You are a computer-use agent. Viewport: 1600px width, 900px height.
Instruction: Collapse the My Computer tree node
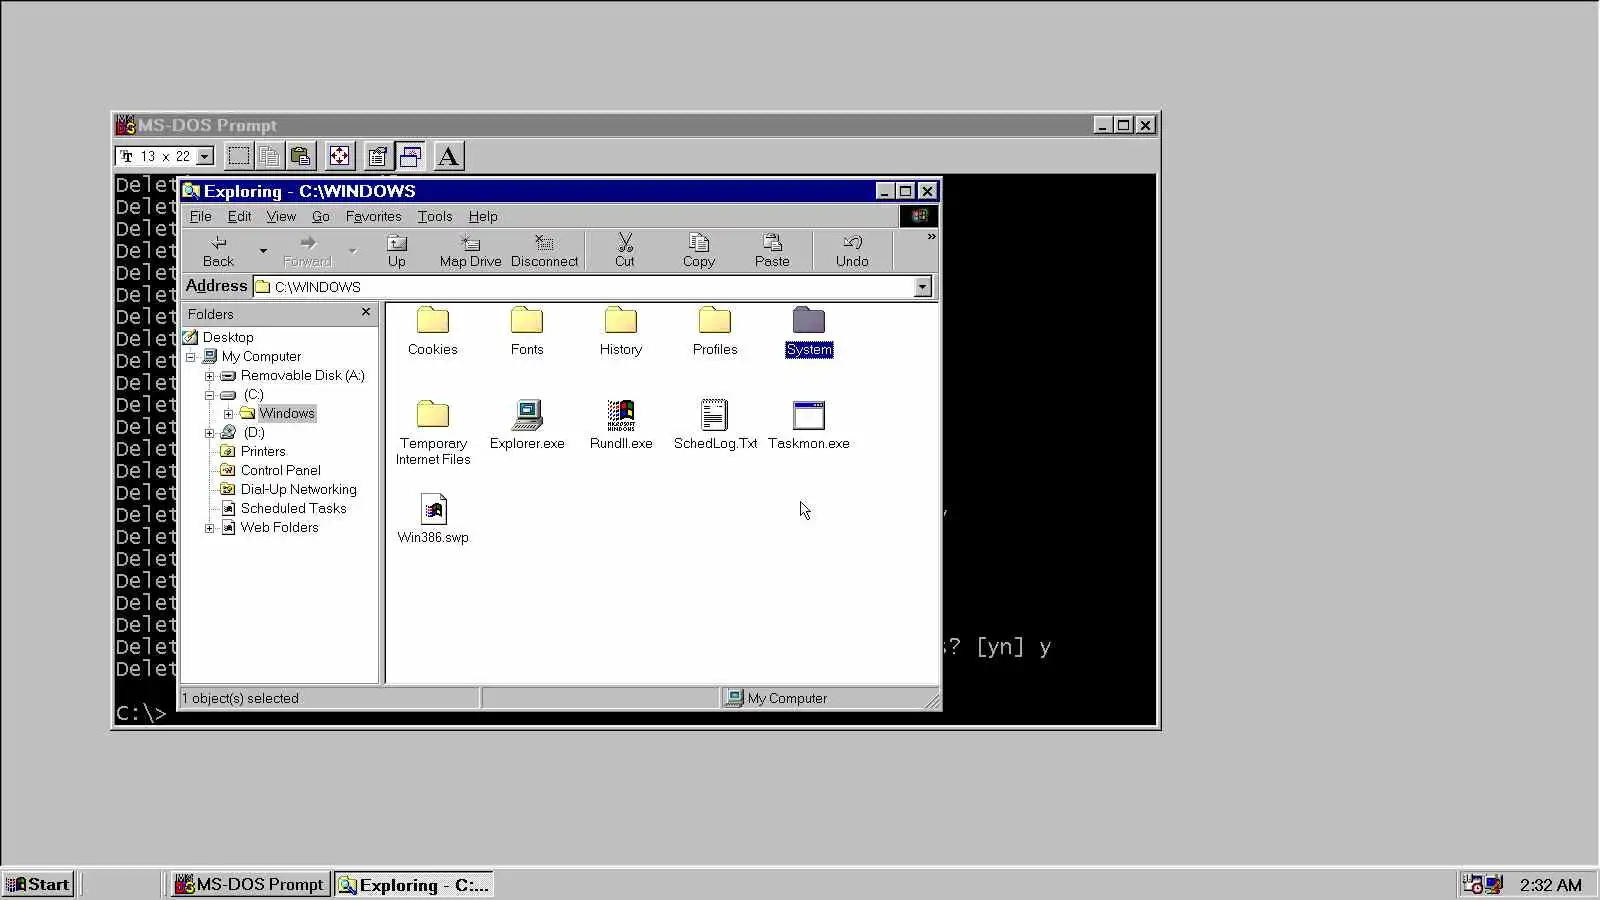[x=190, y=357]
